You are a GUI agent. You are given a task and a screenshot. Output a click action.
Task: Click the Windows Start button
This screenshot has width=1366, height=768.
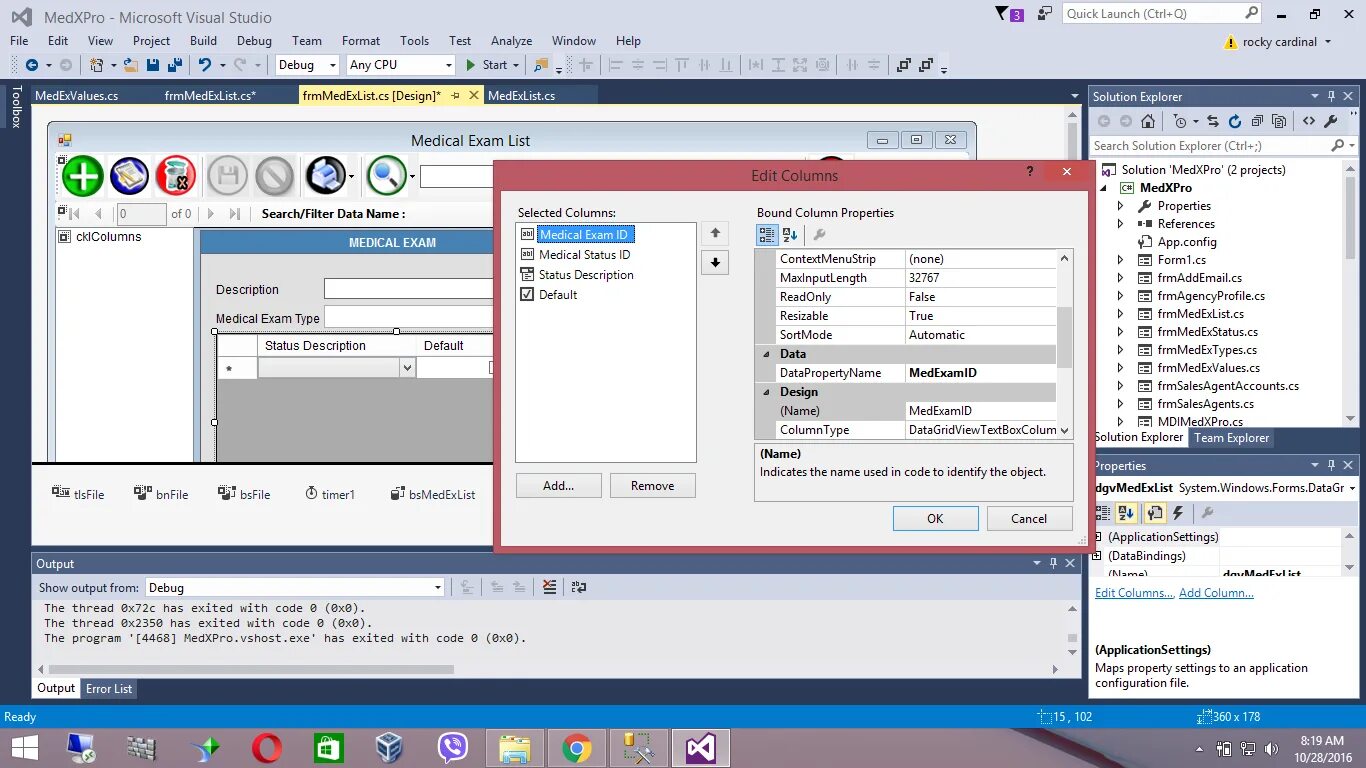click(25, 748)
